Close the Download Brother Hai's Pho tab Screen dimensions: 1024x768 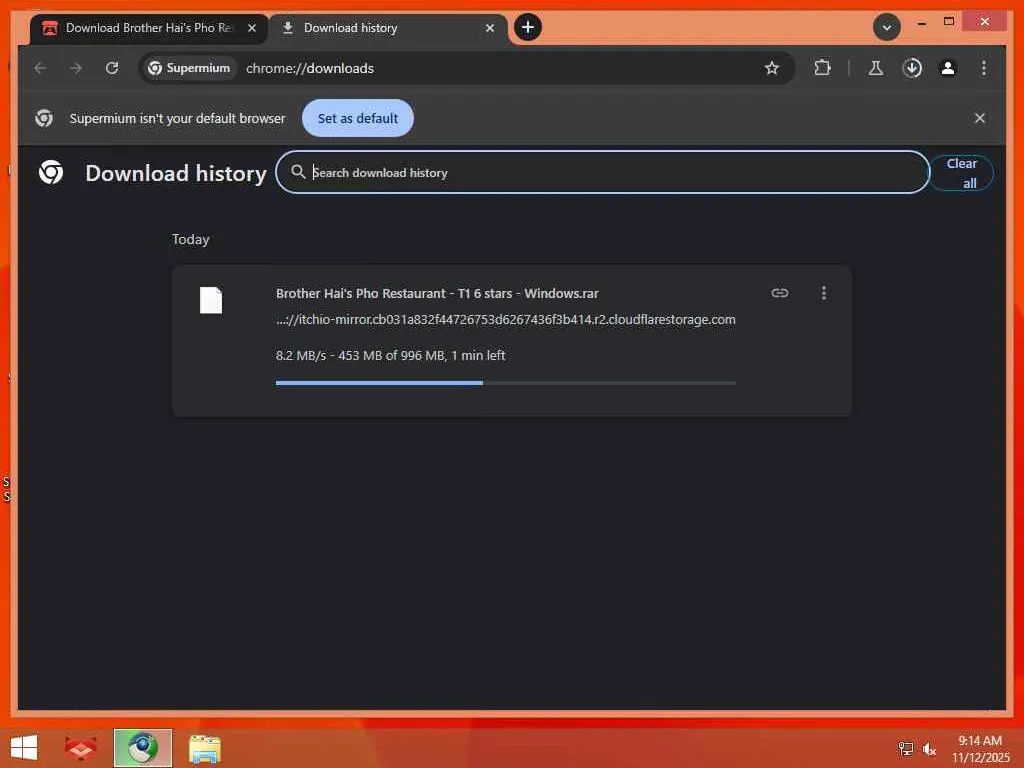(251, 28)
